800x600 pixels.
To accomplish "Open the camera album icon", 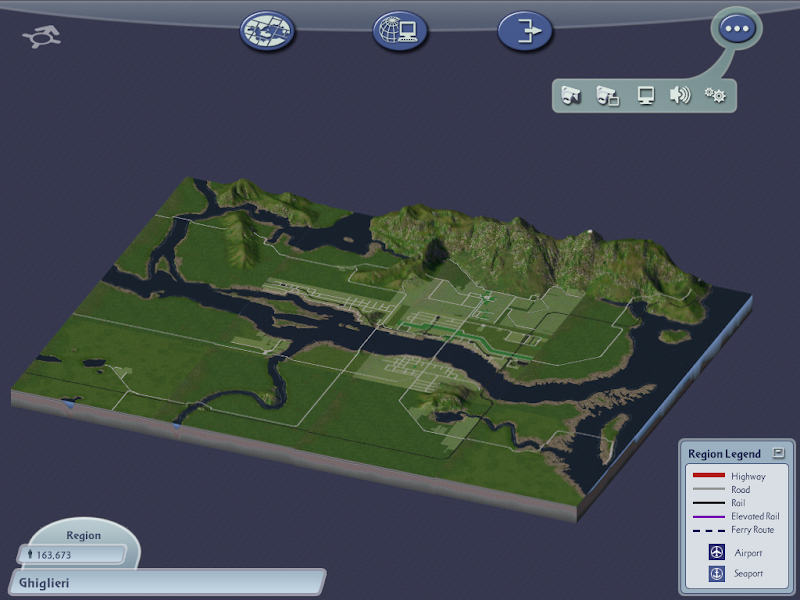I will [608, 95].
